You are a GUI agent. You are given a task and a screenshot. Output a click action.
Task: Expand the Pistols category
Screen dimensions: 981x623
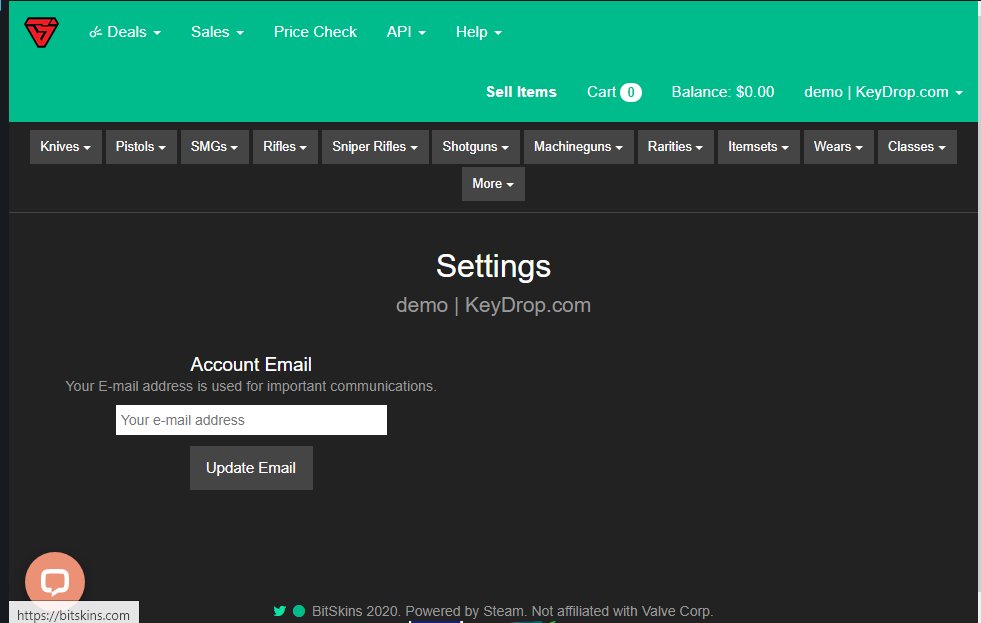pyautogui.click(x=141, y=147)
